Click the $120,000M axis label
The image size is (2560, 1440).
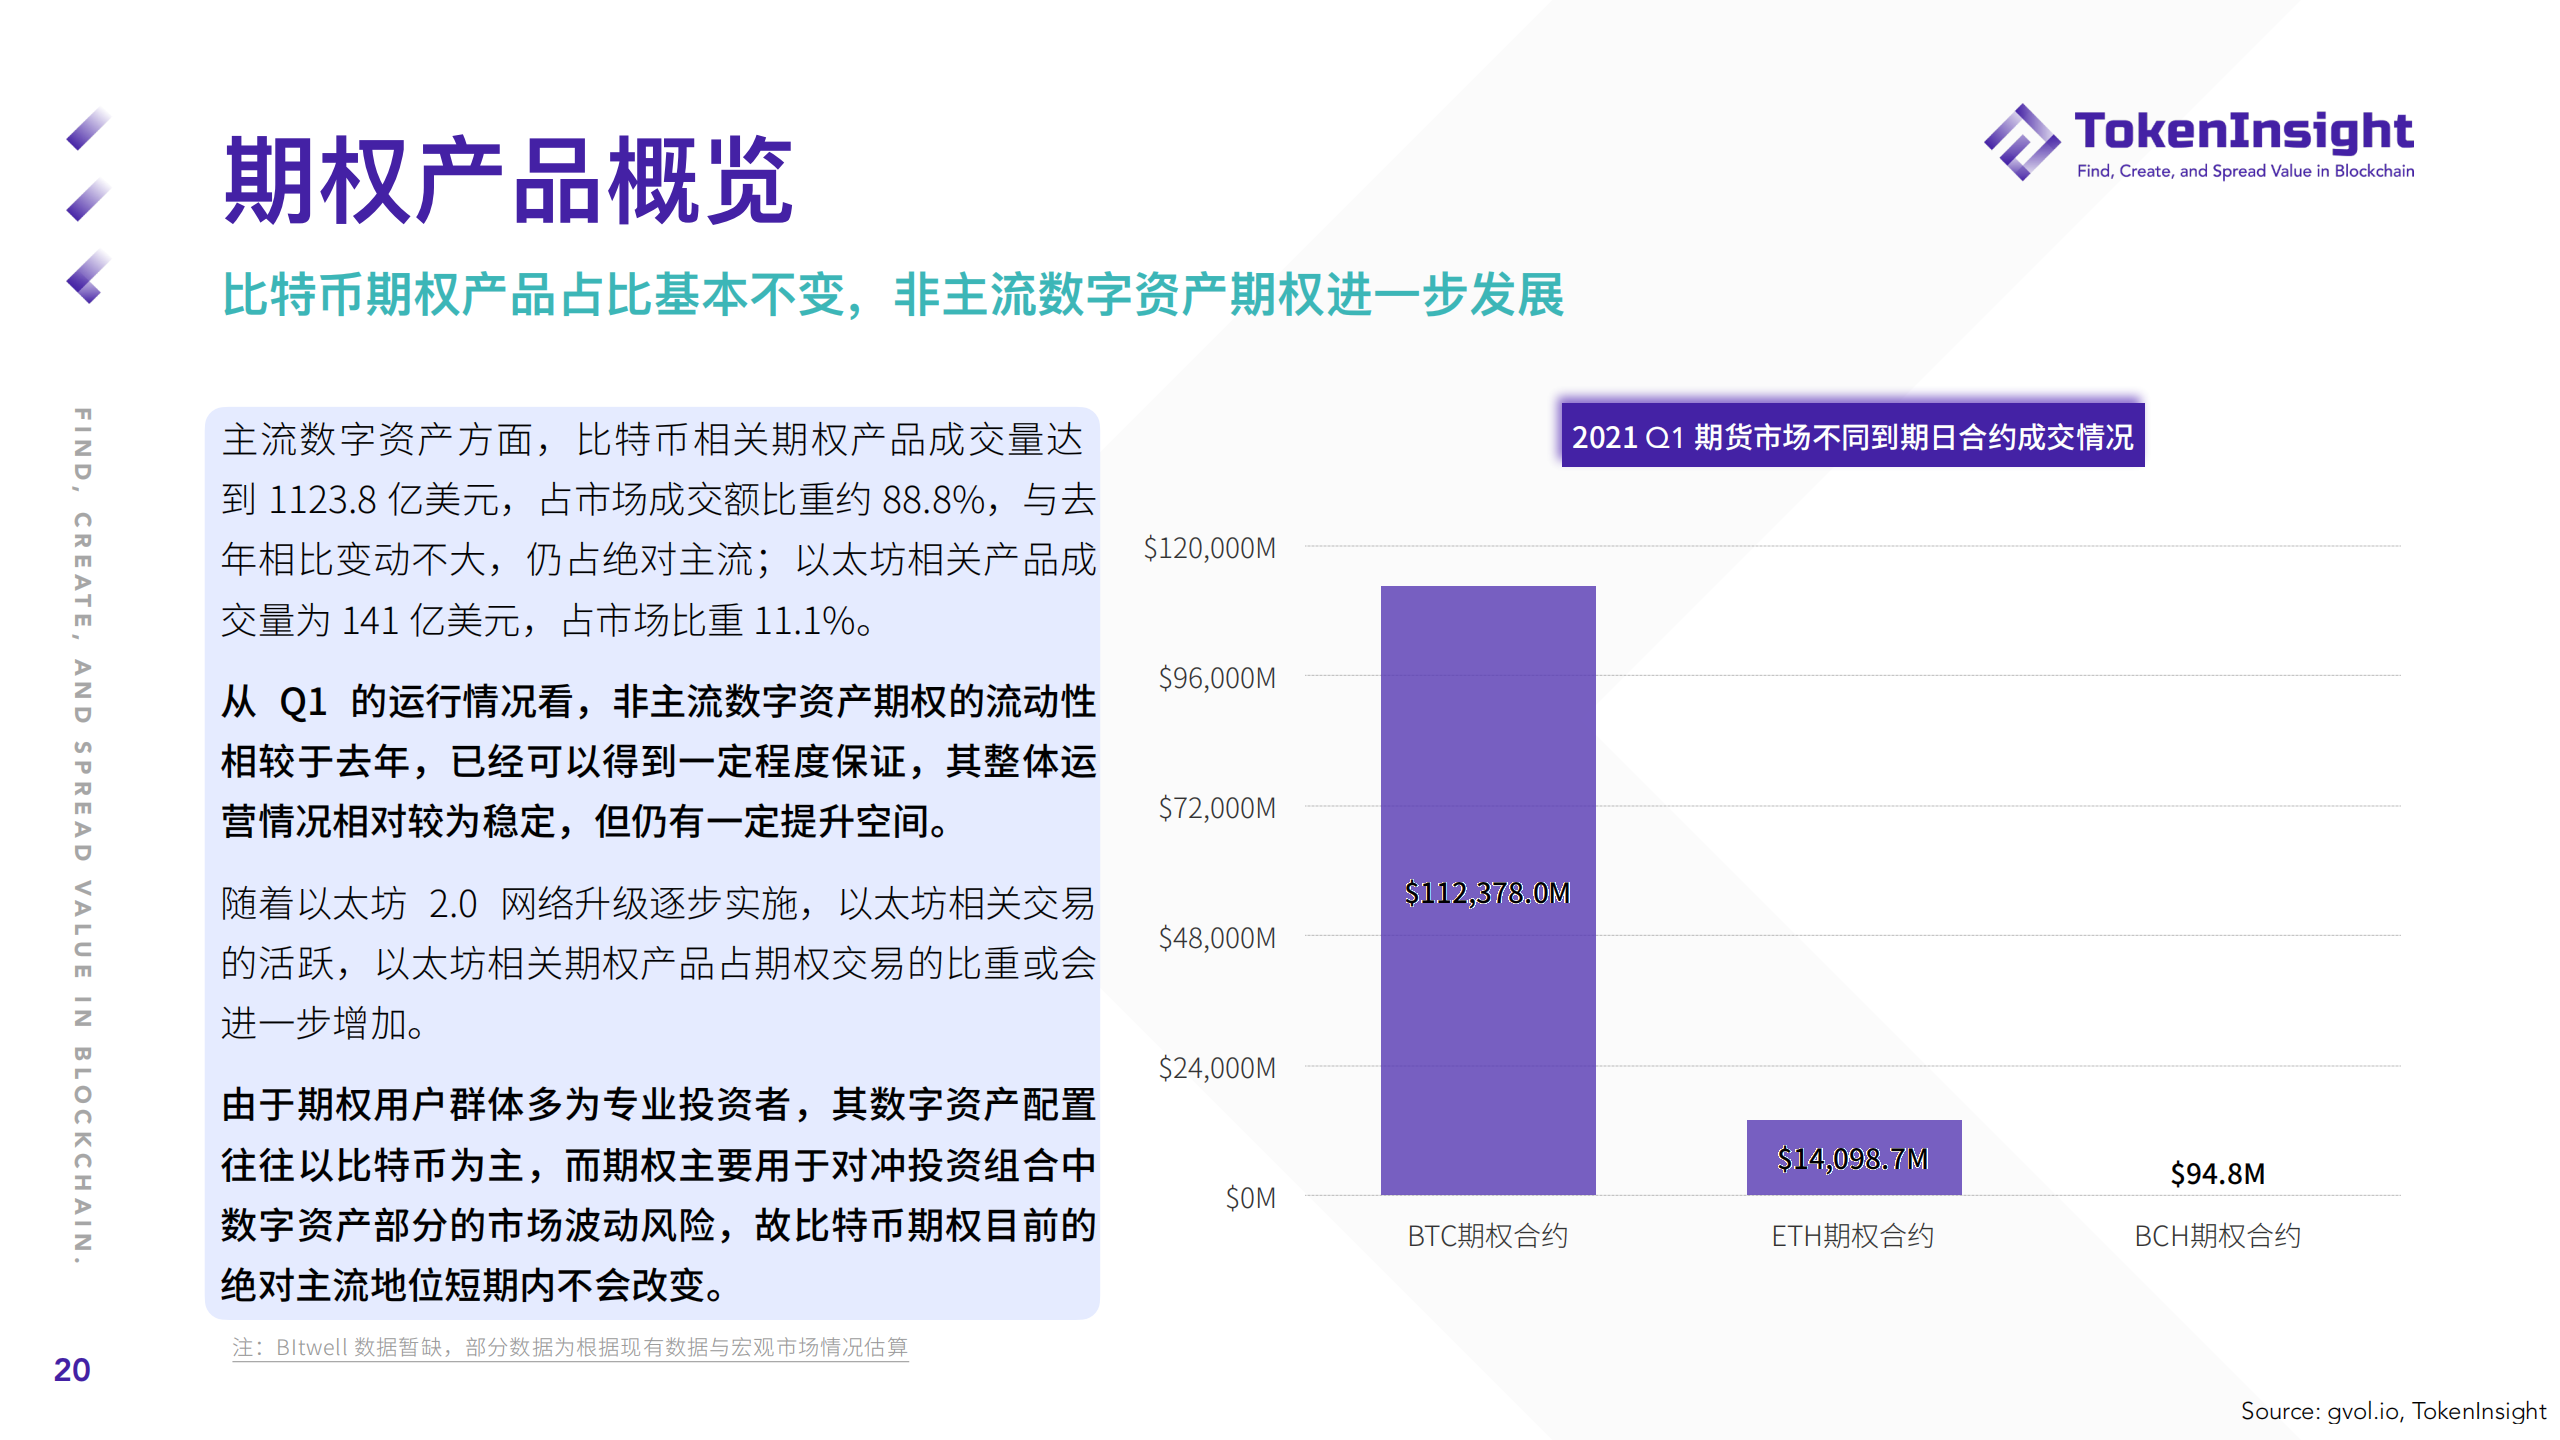[1210, 548]
